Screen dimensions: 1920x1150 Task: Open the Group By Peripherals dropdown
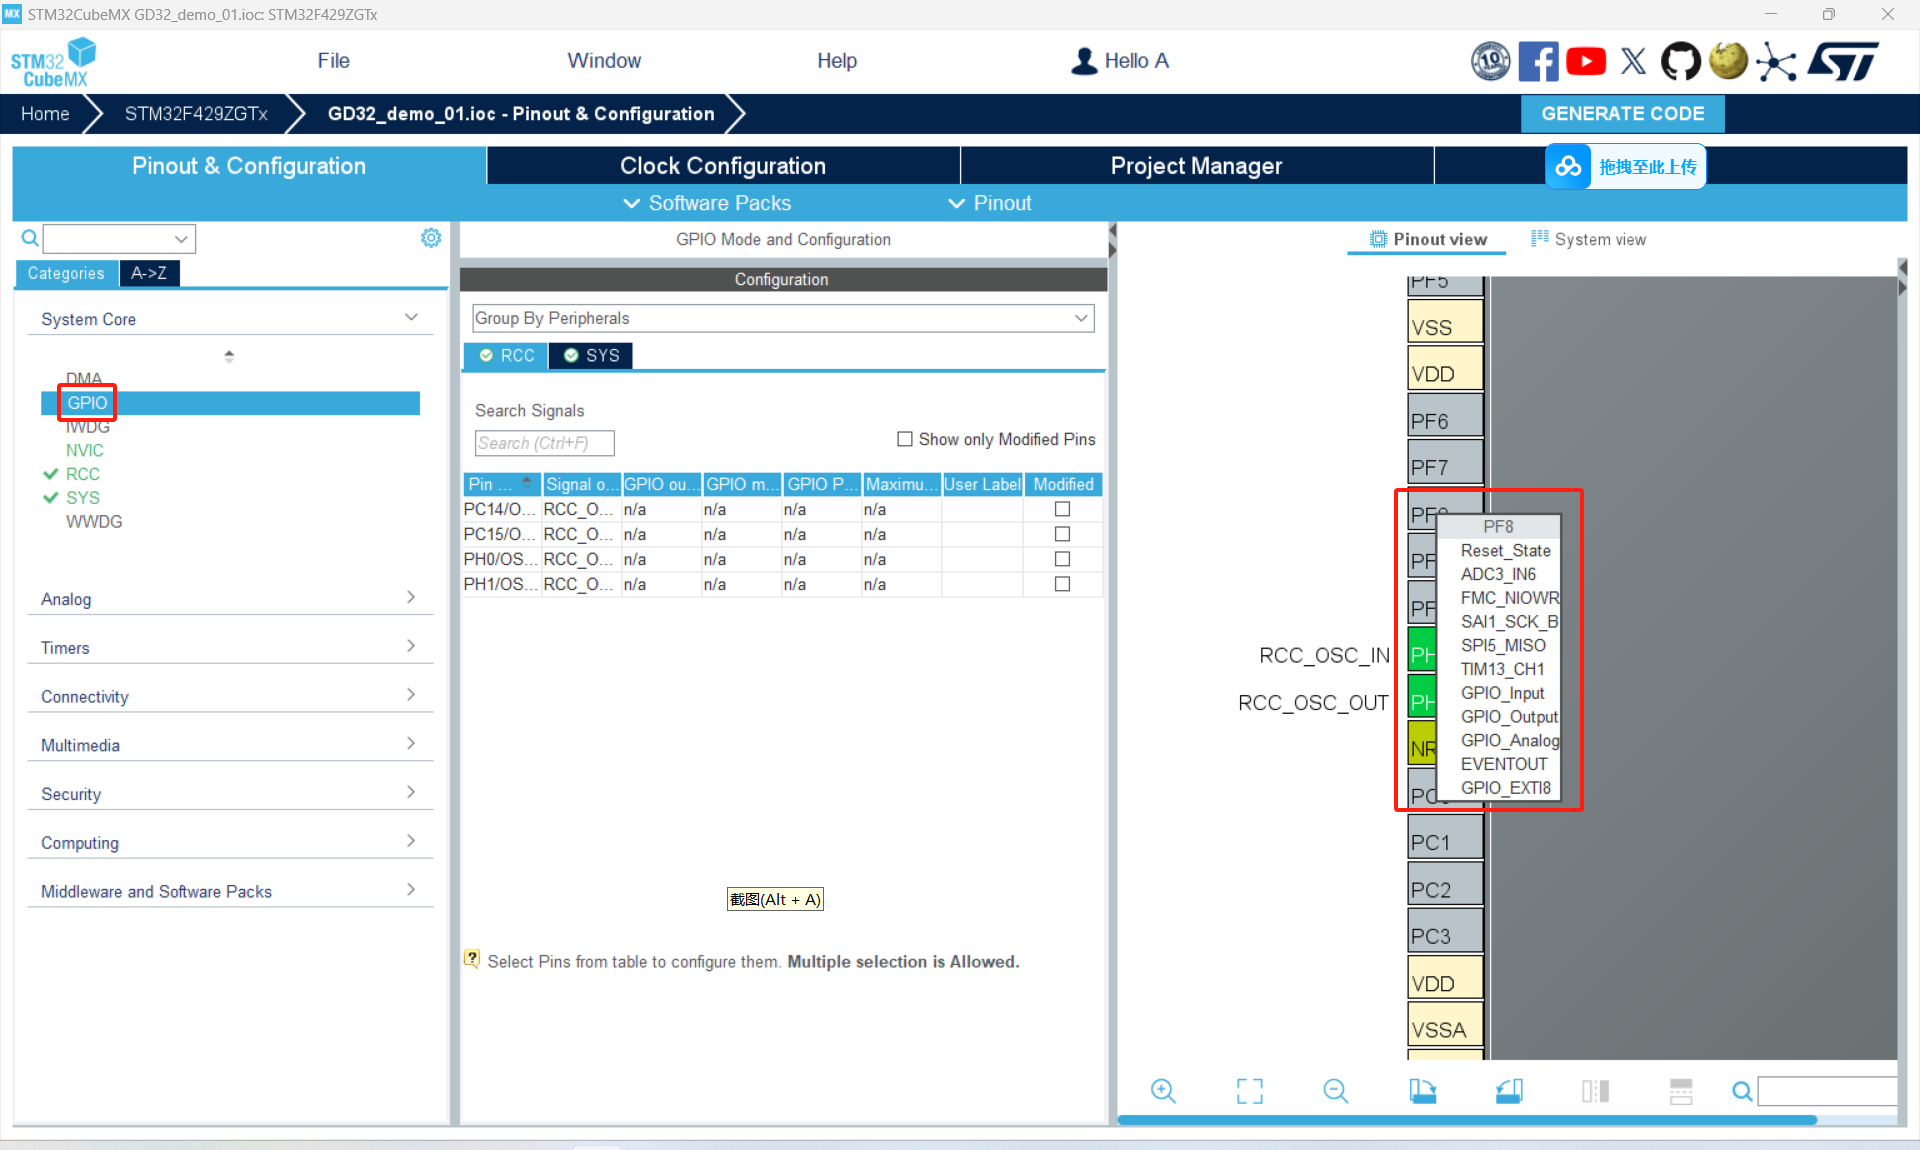pyautogui.click(x=782, y=318)
